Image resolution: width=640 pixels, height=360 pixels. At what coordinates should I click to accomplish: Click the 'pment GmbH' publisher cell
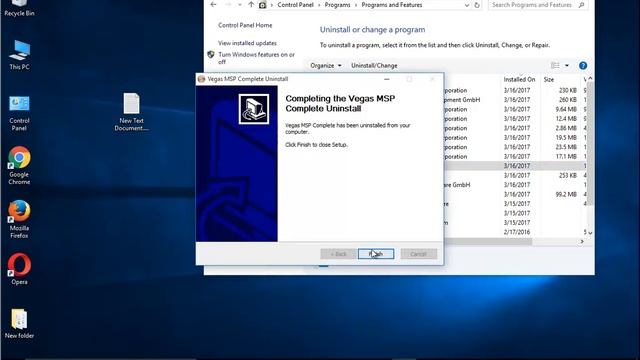[462, 100]
